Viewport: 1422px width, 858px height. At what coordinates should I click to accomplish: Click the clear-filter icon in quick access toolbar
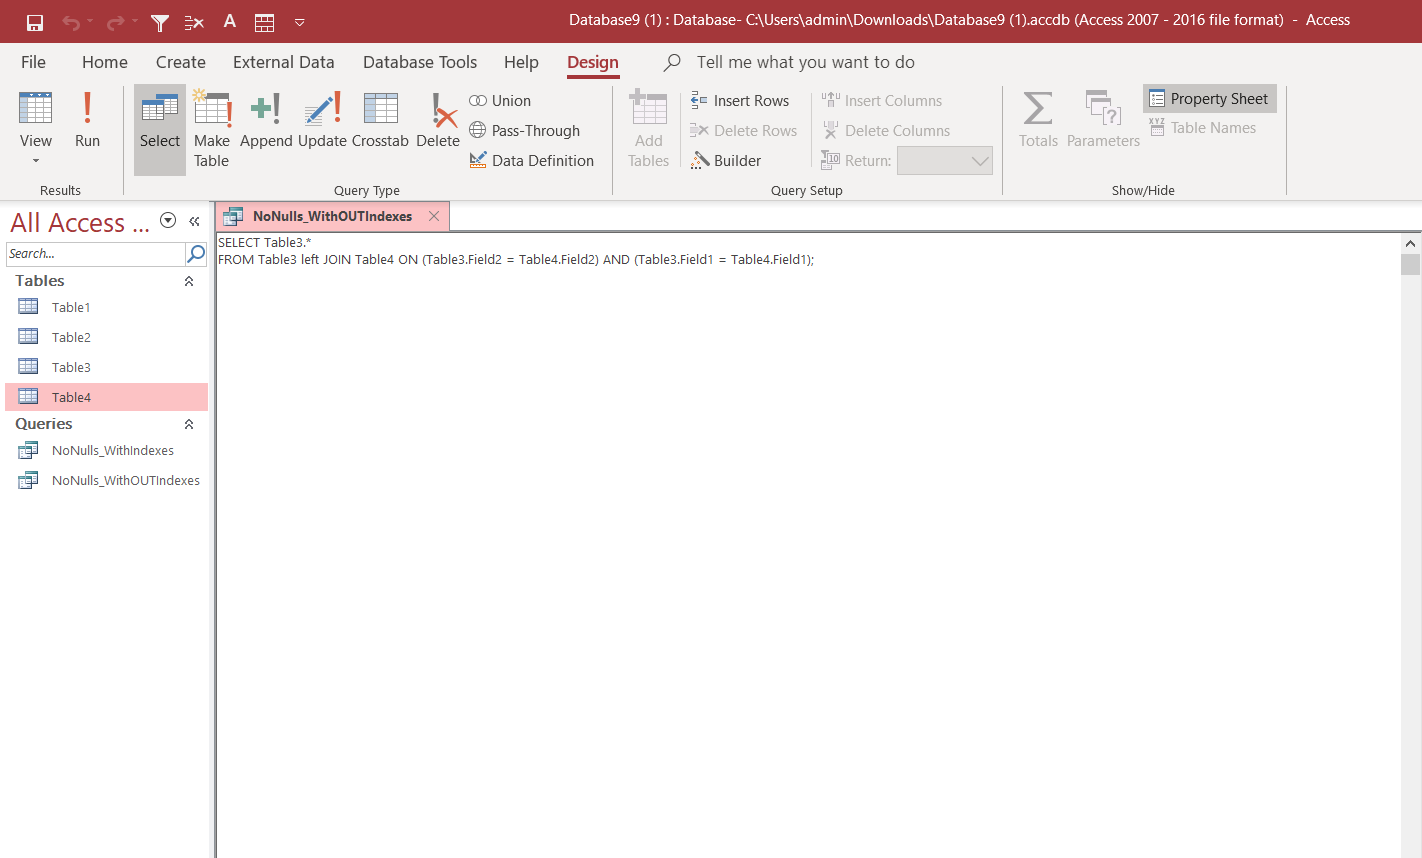pyautogui.click(x=195, y=22)
